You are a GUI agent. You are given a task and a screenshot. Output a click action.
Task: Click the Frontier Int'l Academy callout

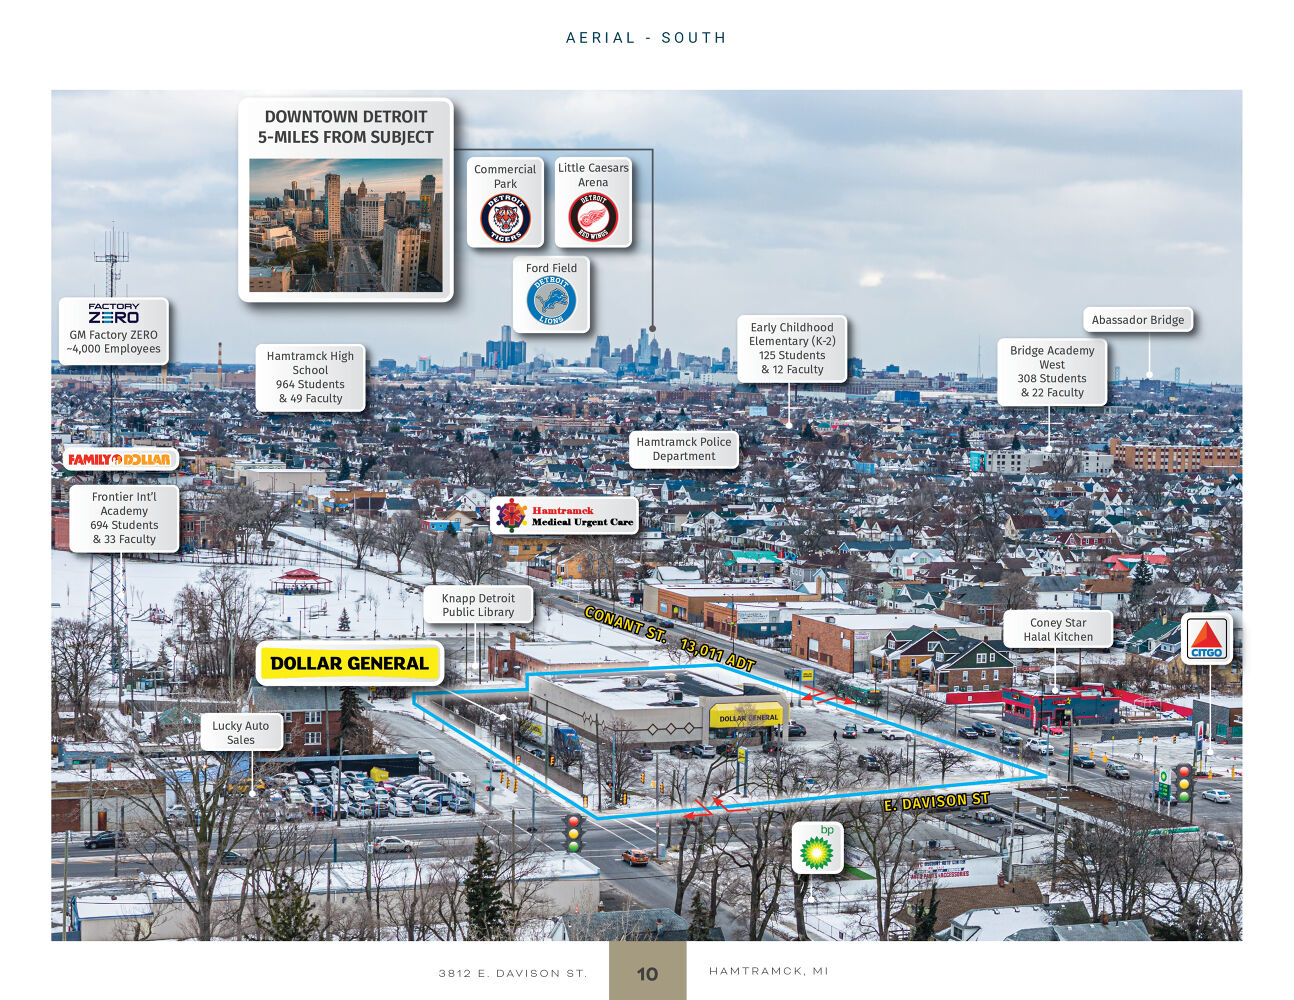point(124,518)
